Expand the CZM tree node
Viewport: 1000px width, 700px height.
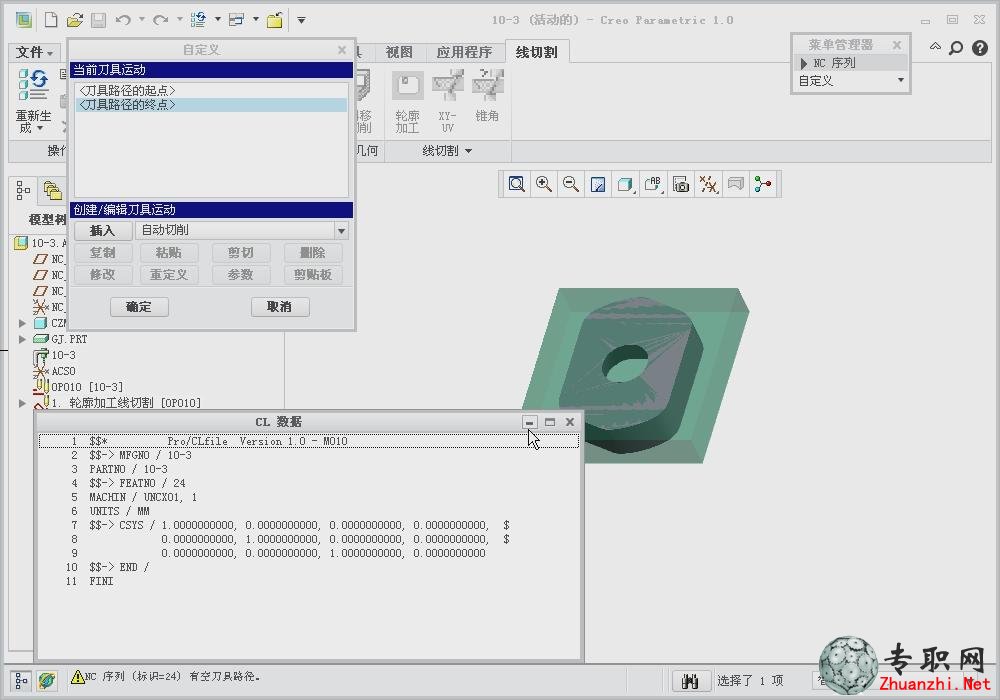pos(22,323)
